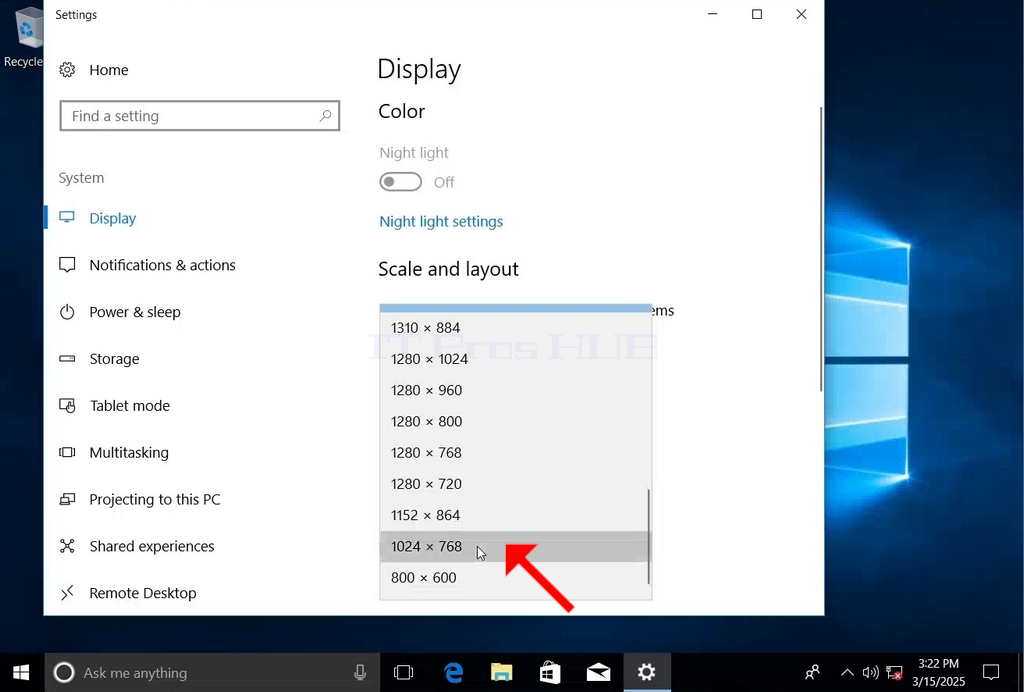Image resolution: width=1024 pixels, height=692 pixels.
Task: Open Night light settings link
Action: coord(441,222)
